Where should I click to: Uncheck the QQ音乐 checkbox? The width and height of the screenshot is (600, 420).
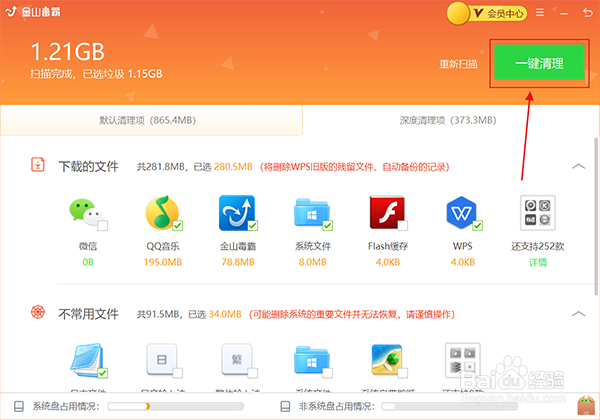[177, 226]
